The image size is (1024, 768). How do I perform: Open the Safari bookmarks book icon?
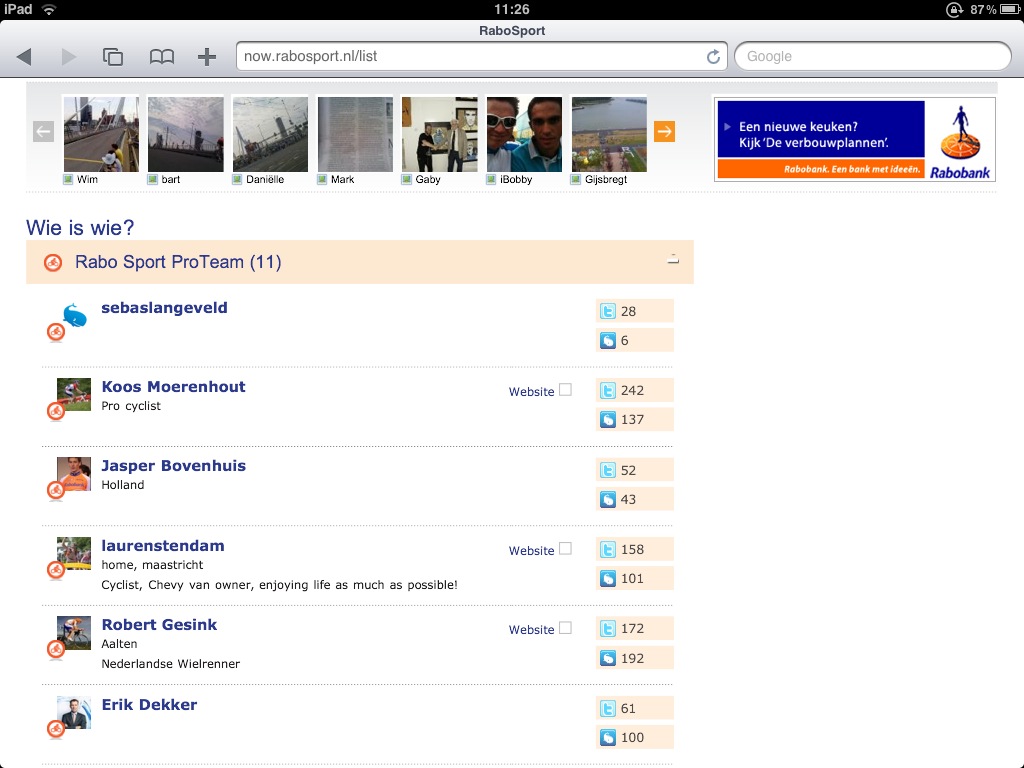161,57
